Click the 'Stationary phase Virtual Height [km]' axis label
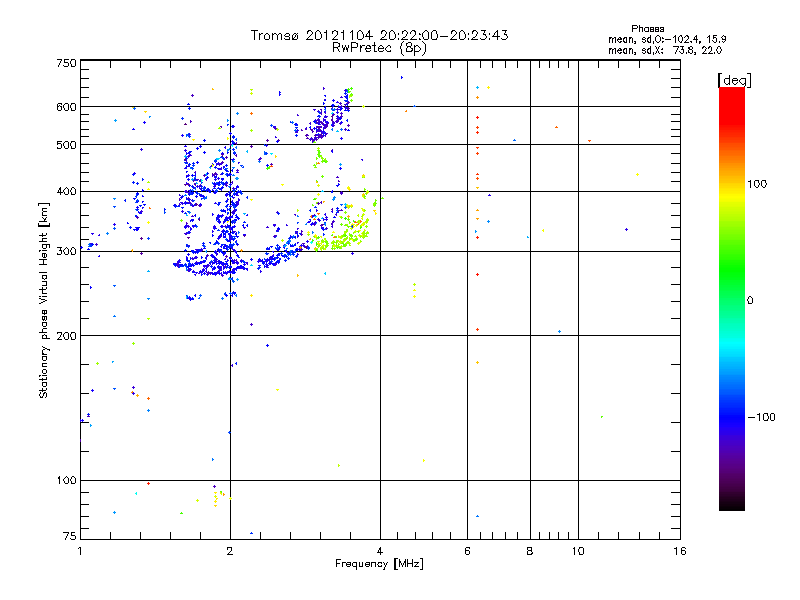The height and width of the screenshot is (600, 800). 44,300
